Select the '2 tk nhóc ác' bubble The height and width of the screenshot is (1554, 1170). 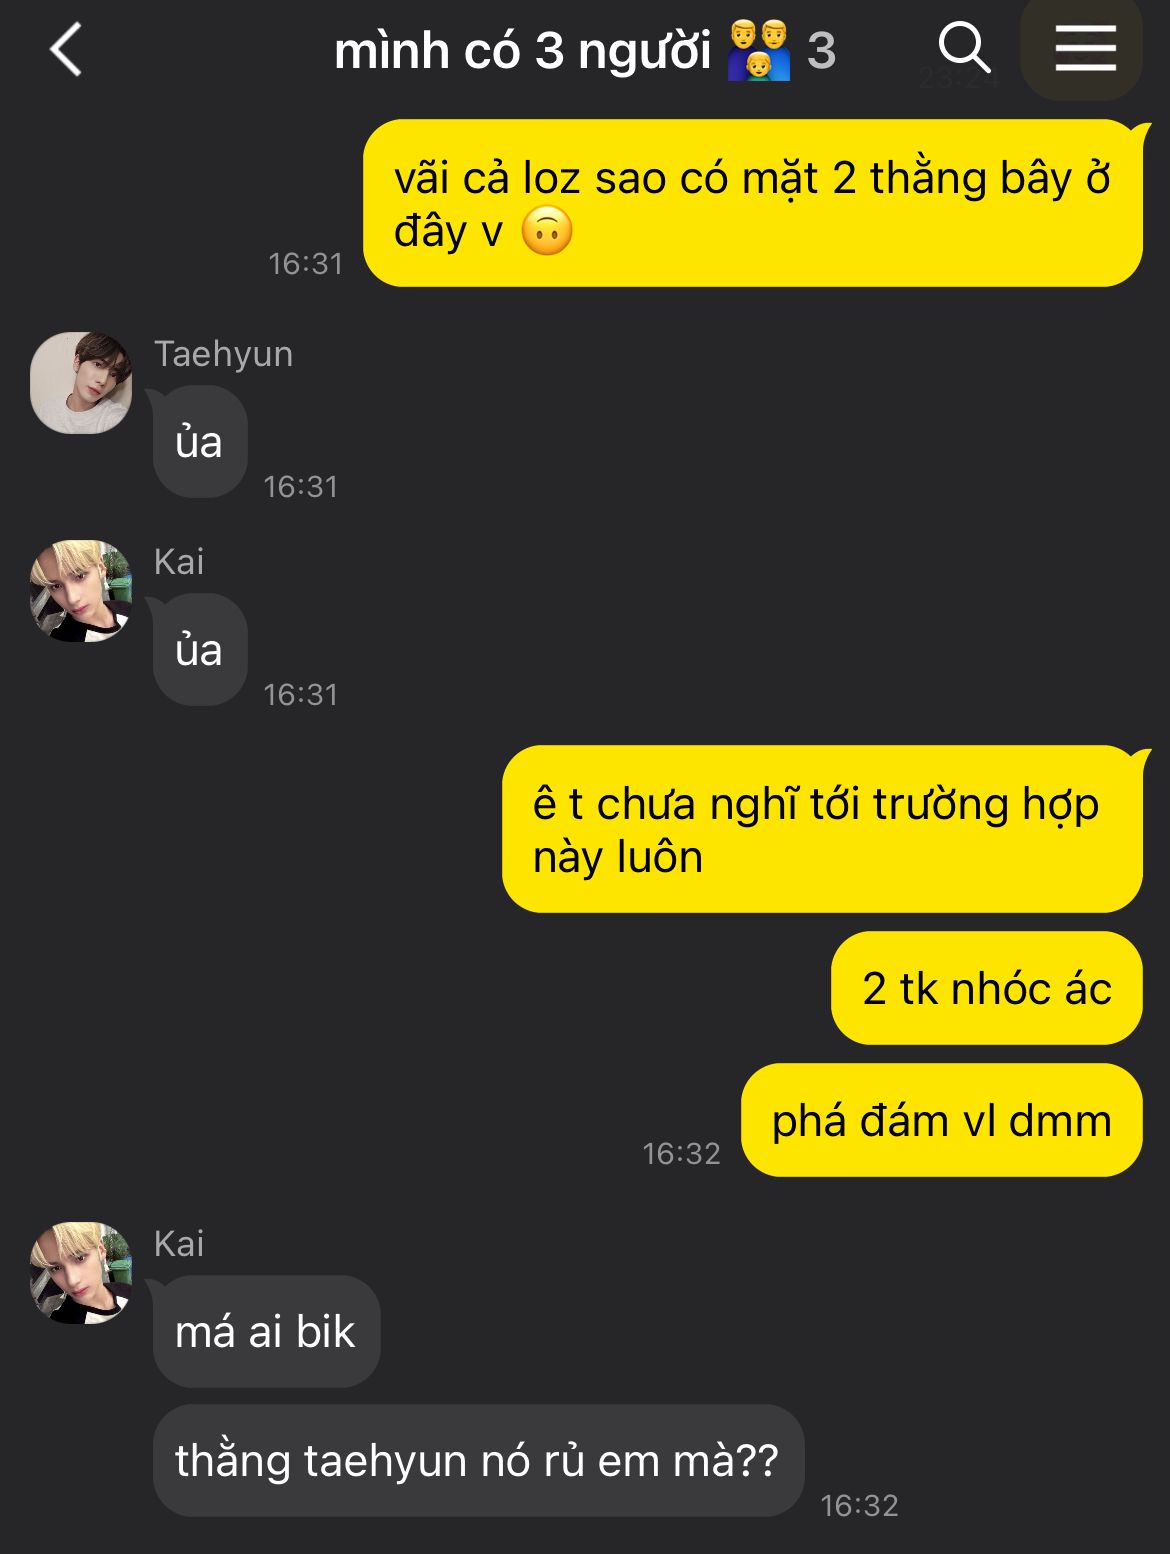(986, 988)
